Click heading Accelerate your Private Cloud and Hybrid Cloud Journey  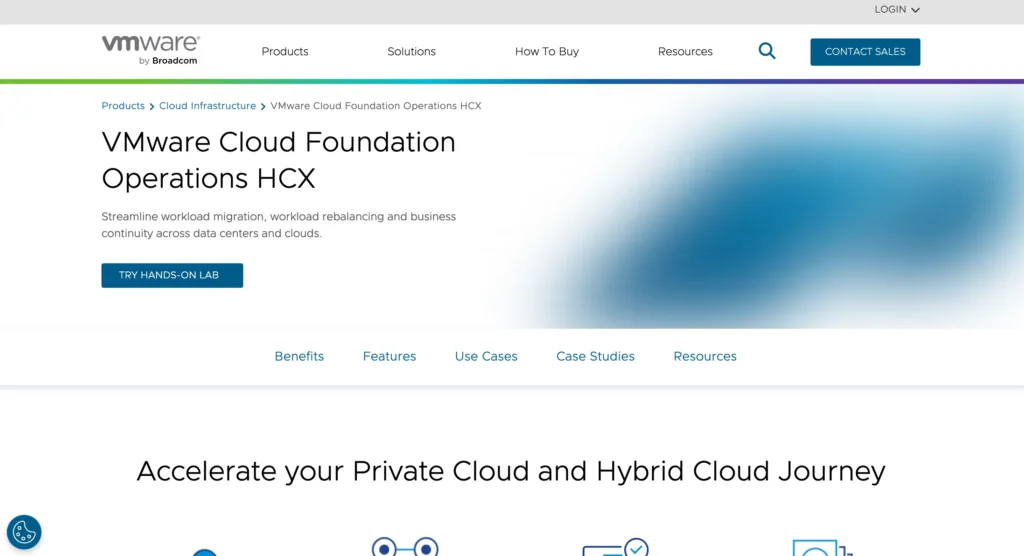(511, 471)
